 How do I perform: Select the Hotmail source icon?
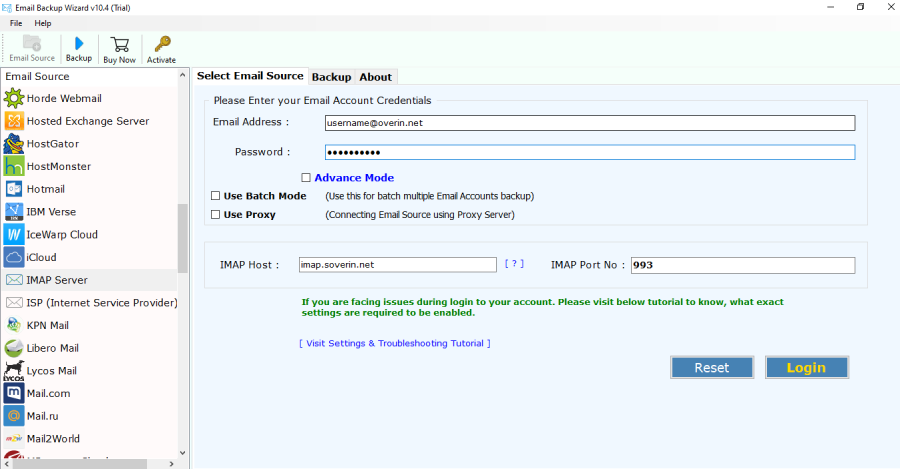coord(14,189)
